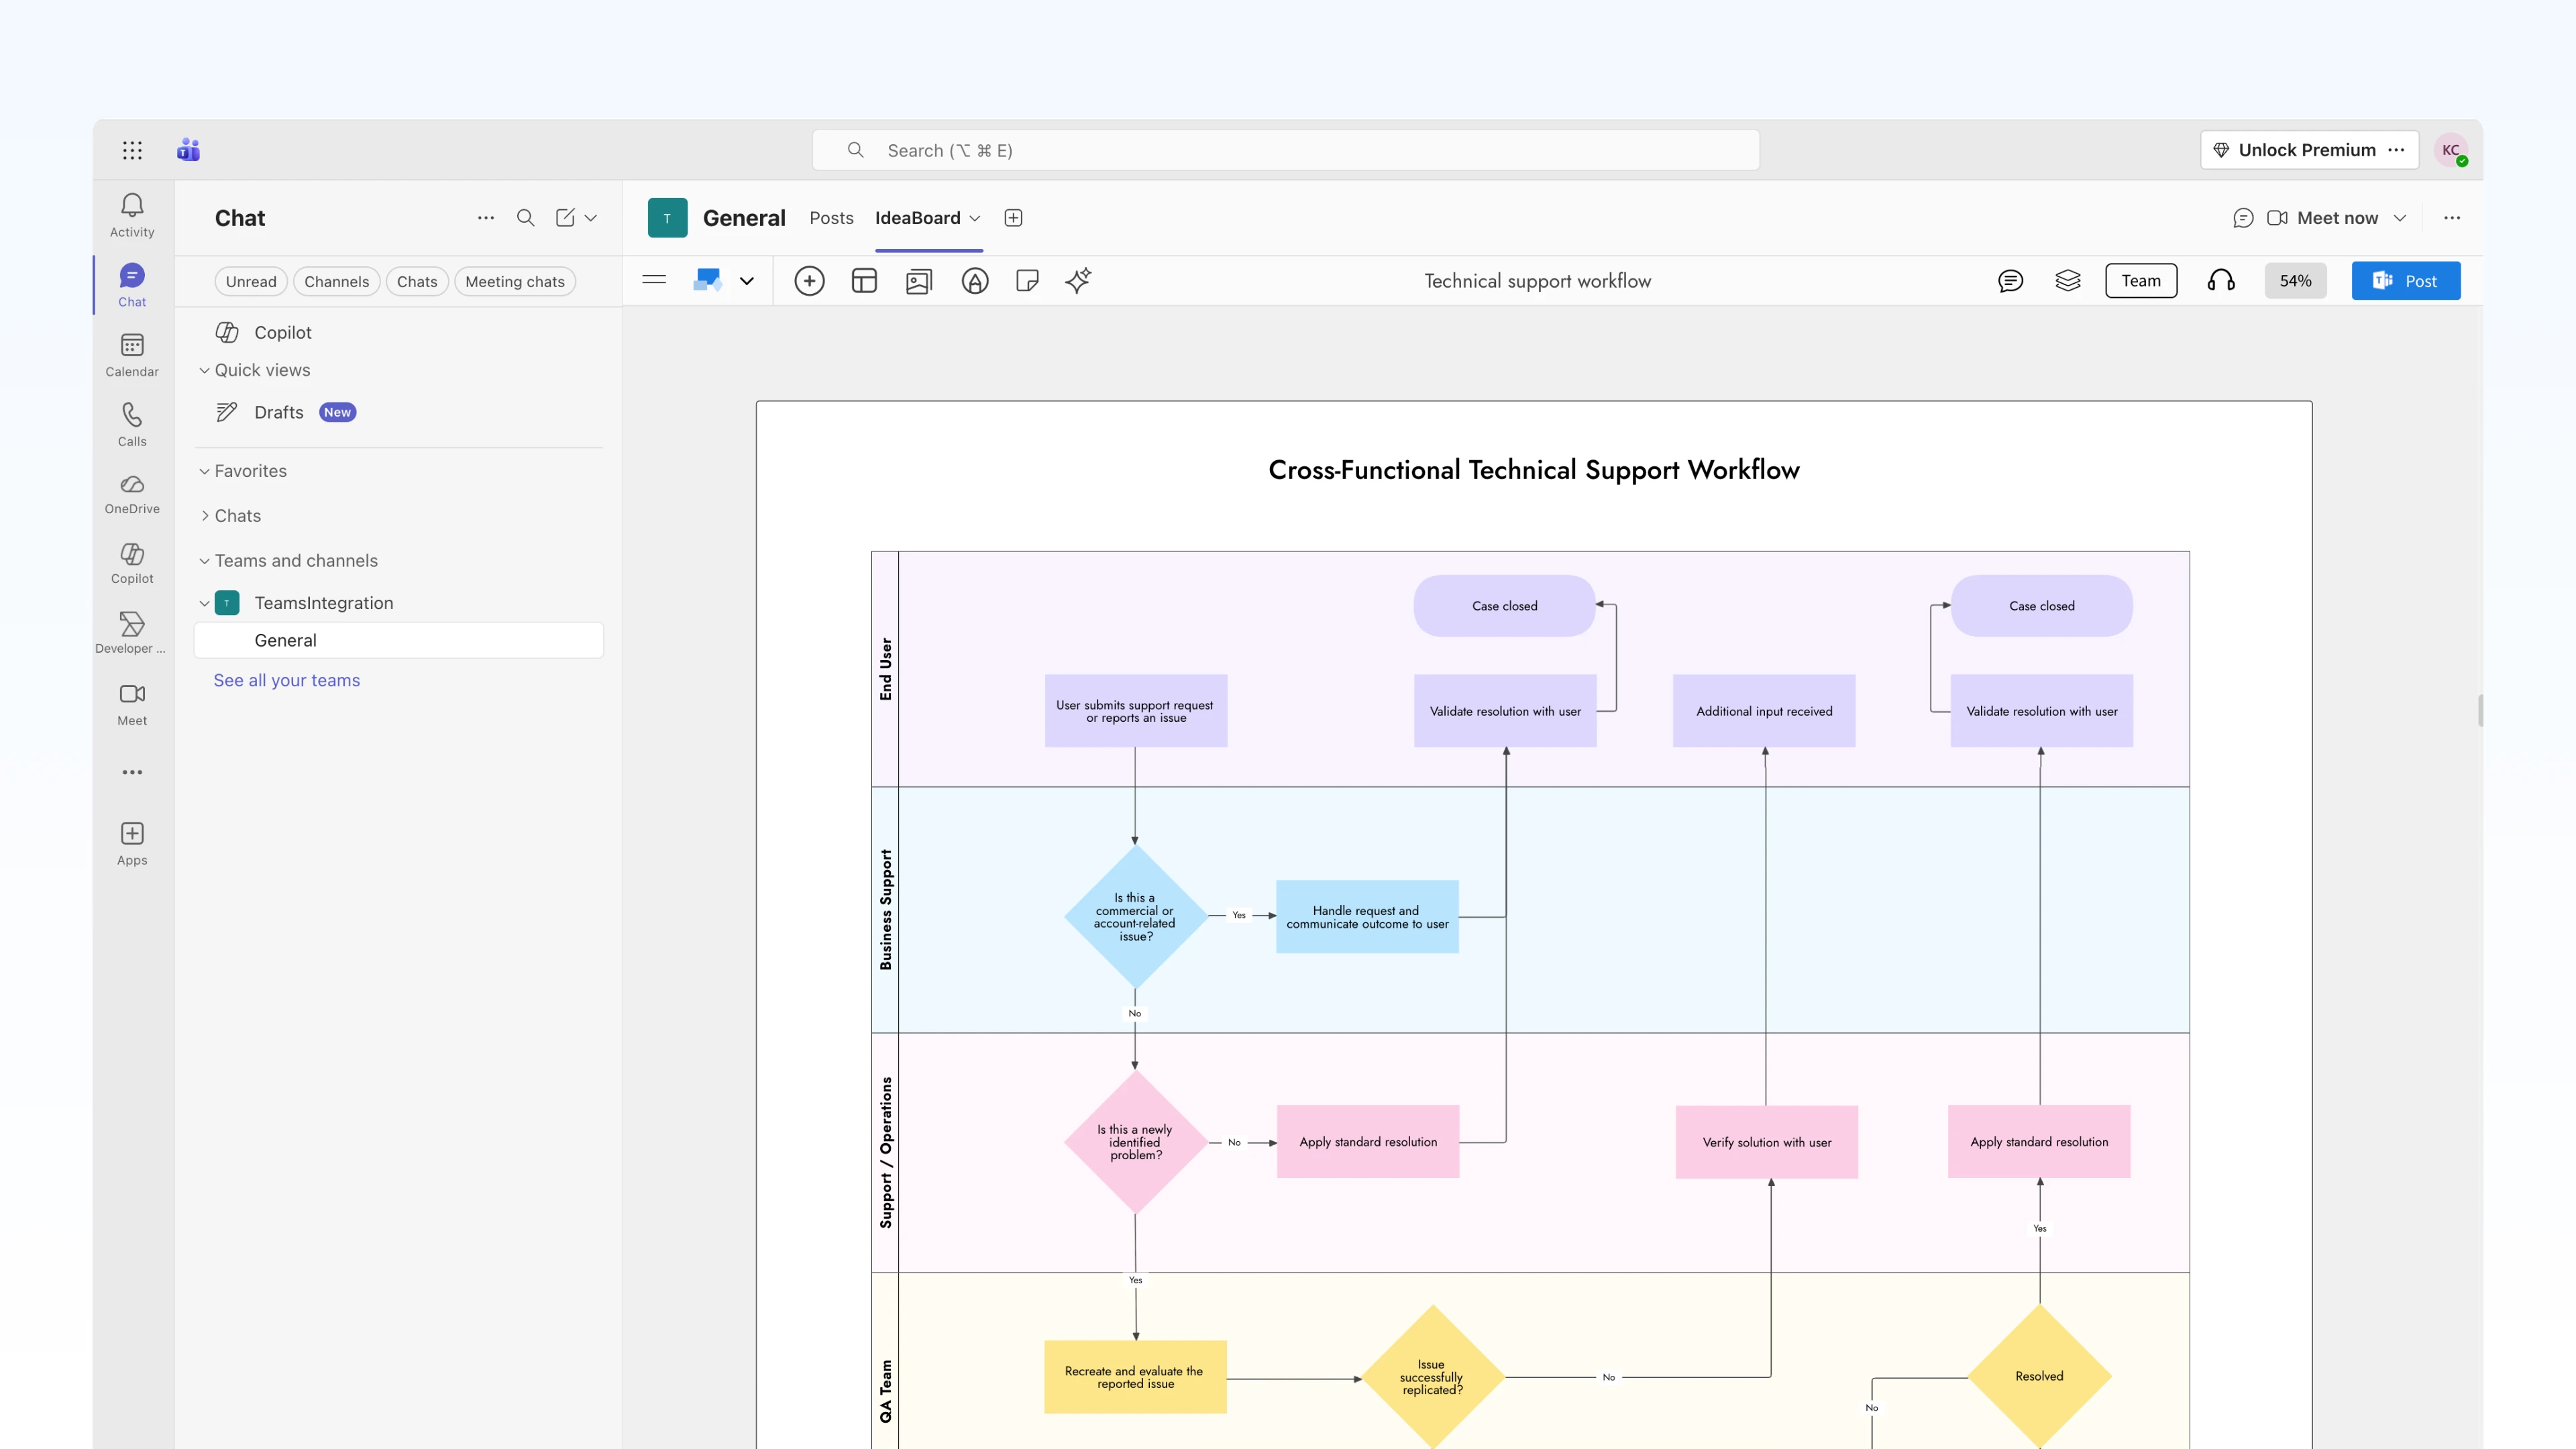Start a new chat message
The width and height of the screenshot is (2576, 1449).
click(565, 218)
